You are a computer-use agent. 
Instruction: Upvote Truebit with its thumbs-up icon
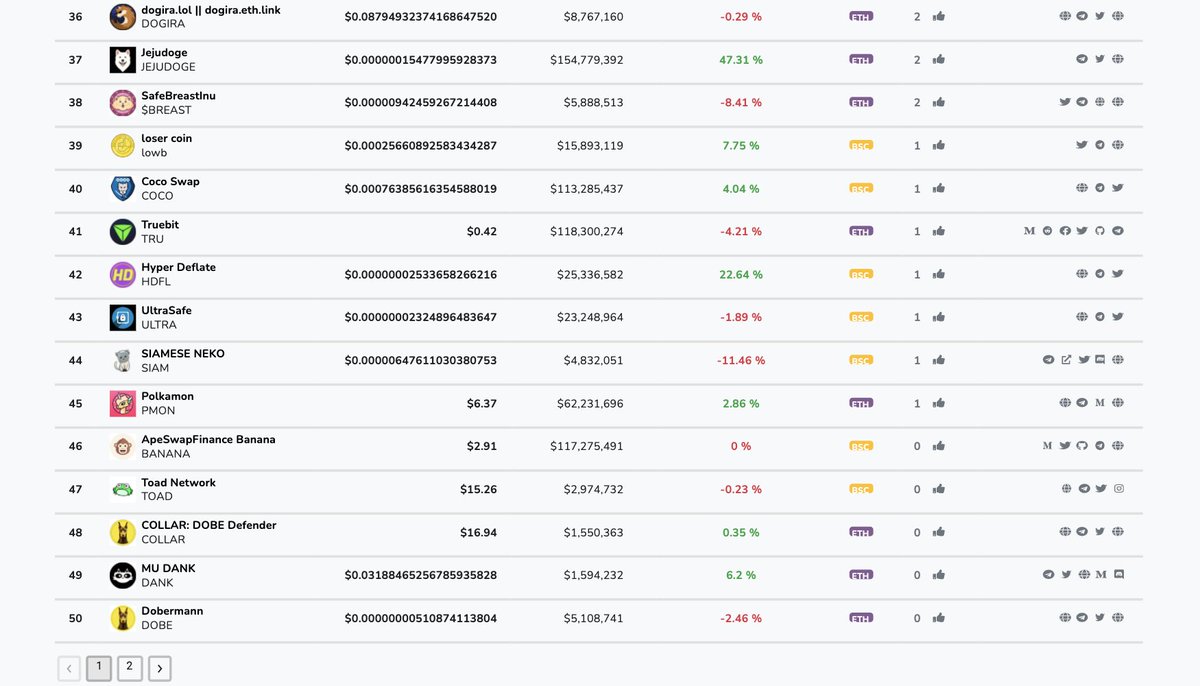click(x=938, y=231)
